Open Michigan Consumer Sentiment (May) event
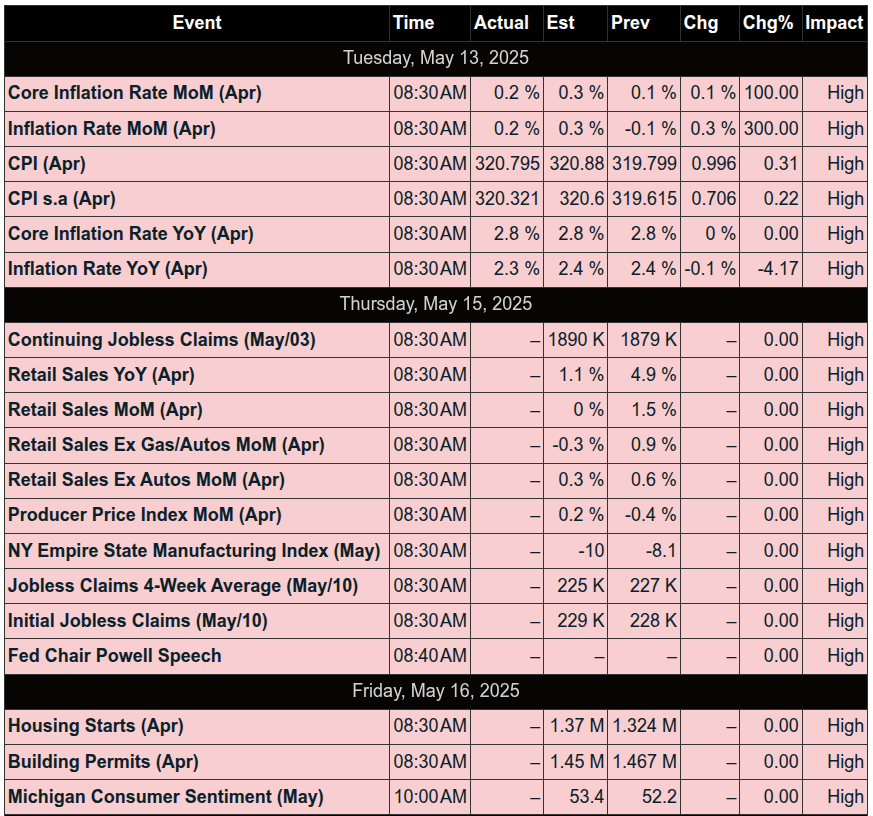Viewport: 873px width, 816px height. (166, 797)
